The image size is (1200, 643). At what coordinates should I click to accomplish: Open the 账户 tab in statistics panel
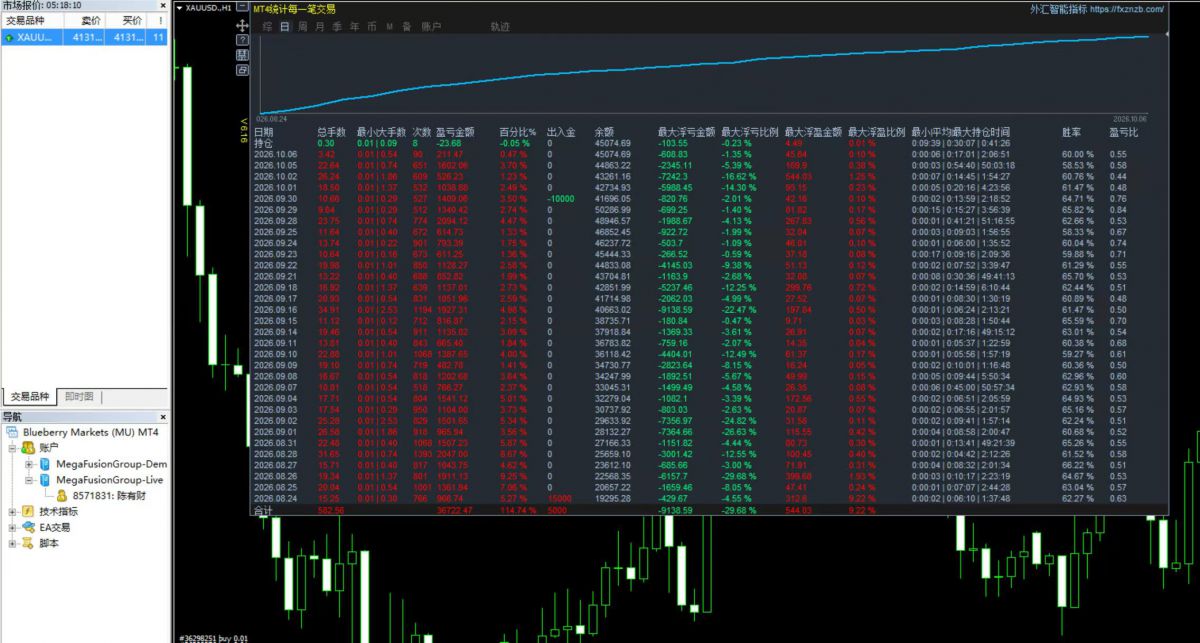coord(431,26)
